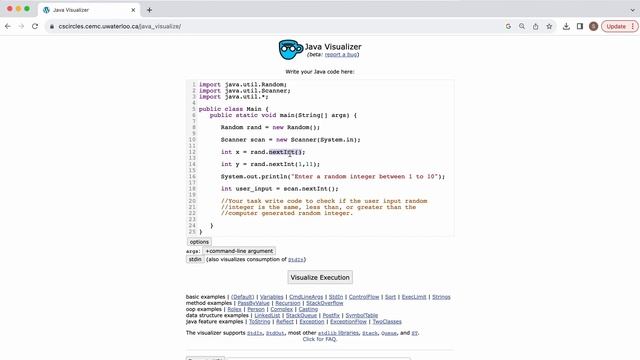Click the stdin button

coord(195,260)
